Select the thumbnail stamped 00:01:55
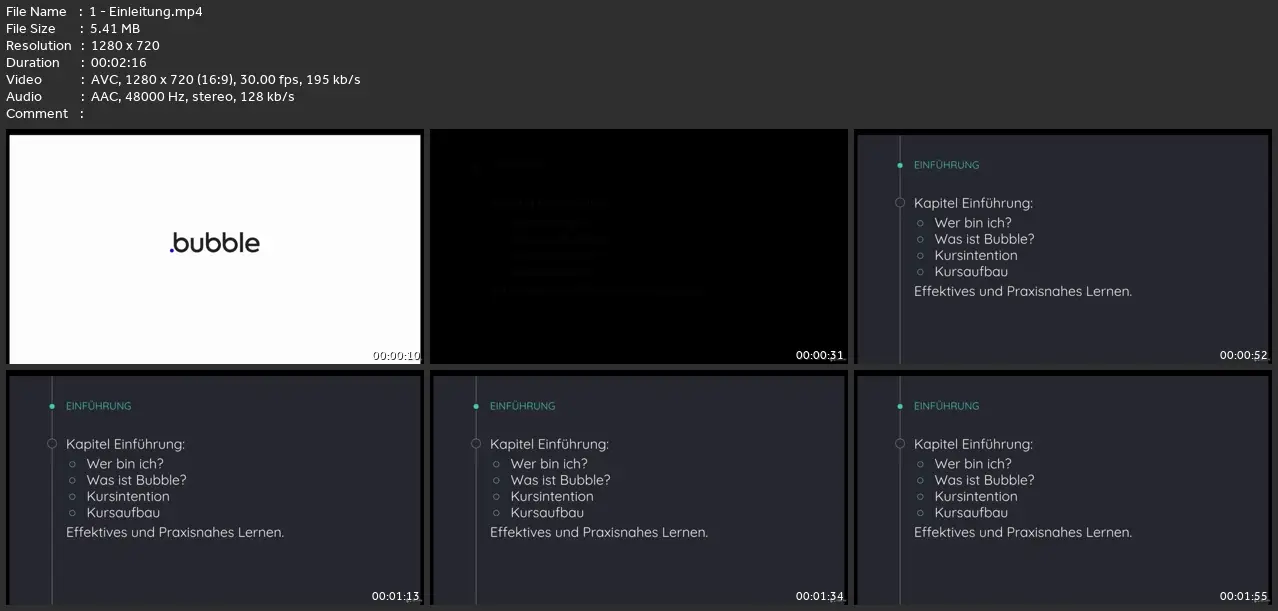 (x=1063, y=490)
